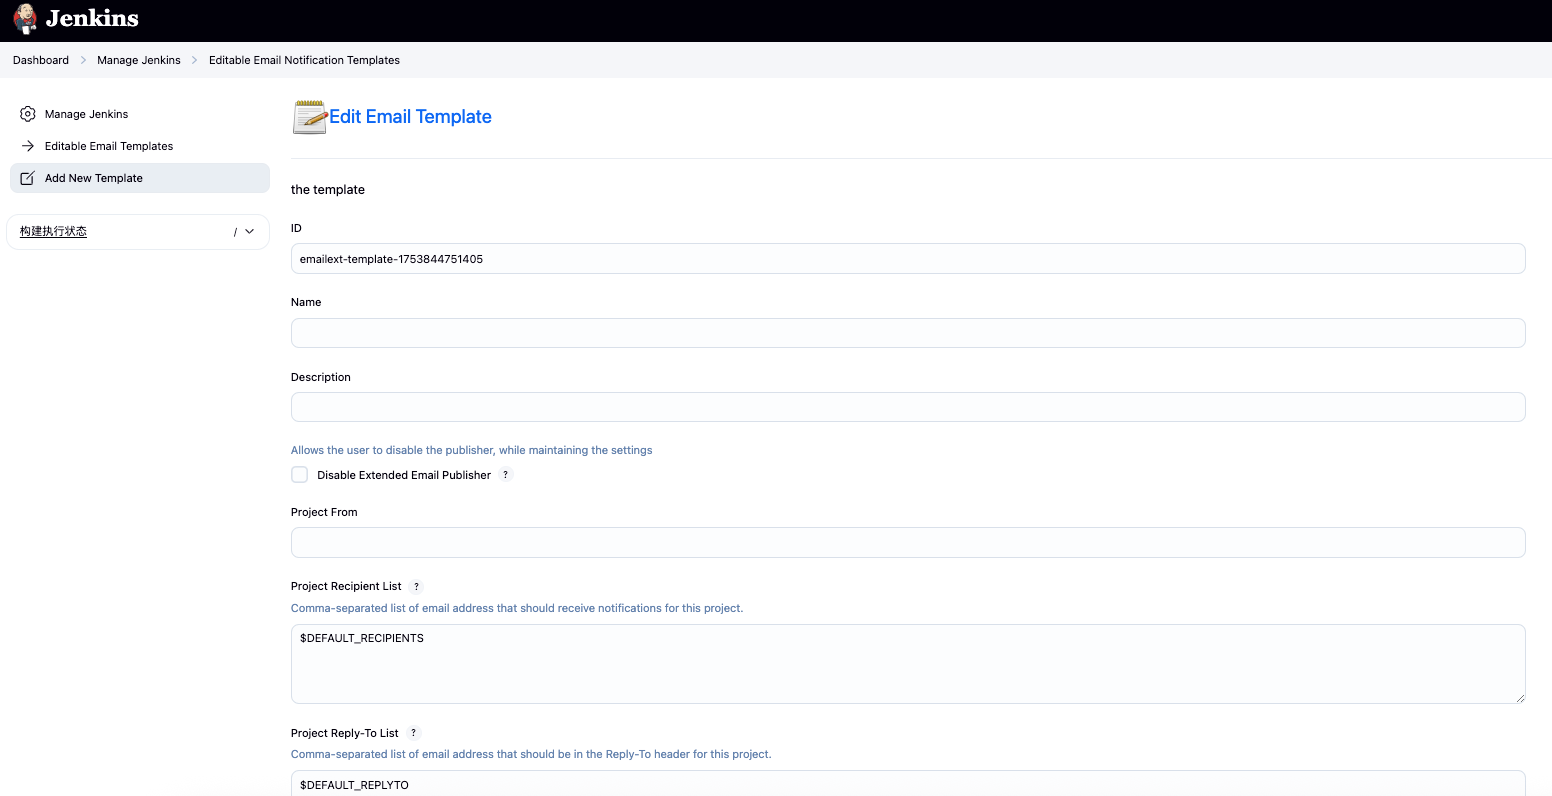Click the 构建执行状态 link
1552x796 pixels.
54,232
